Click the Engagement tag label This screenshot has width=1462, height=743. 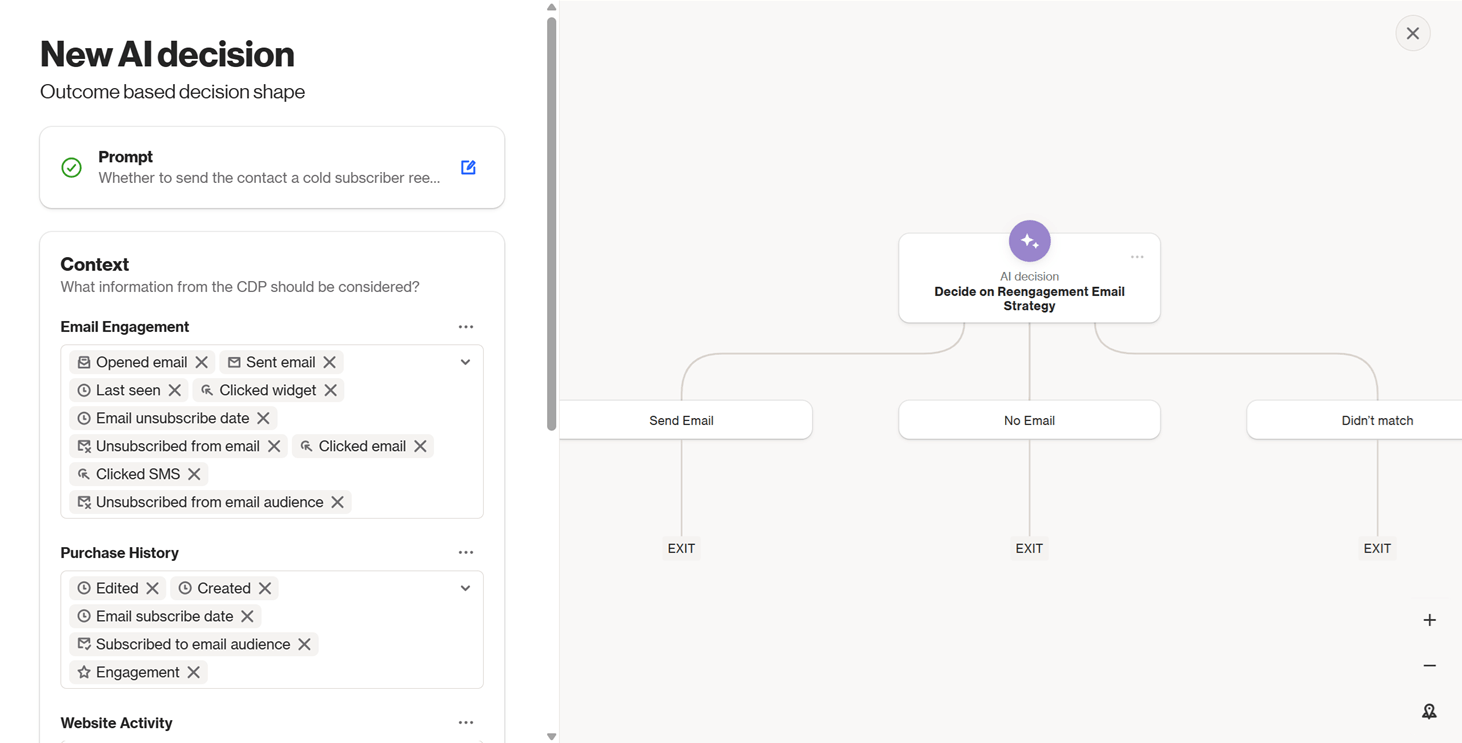coord(138,672)
